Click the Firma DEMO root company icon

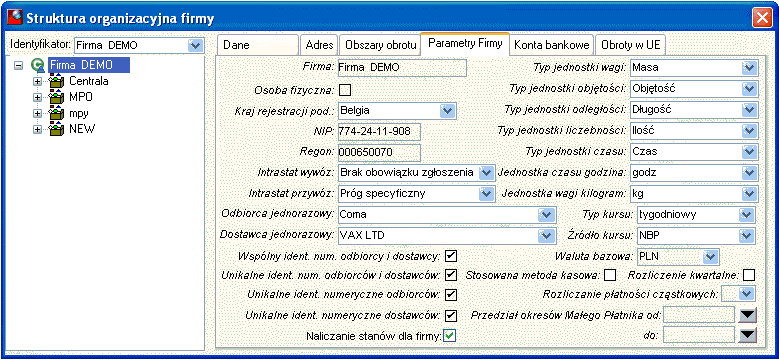[x=37, y=66]
